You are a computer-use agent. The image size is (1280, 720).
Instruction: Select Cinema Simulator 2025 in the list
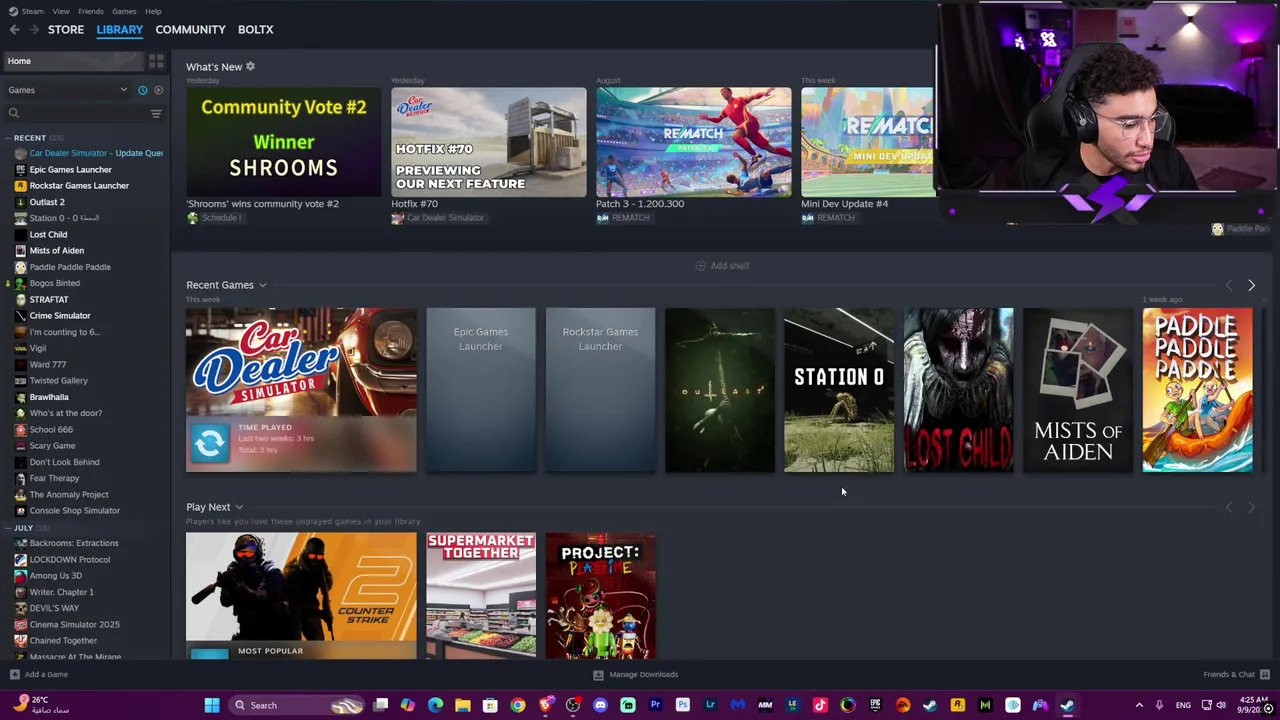tap(75, 625)
